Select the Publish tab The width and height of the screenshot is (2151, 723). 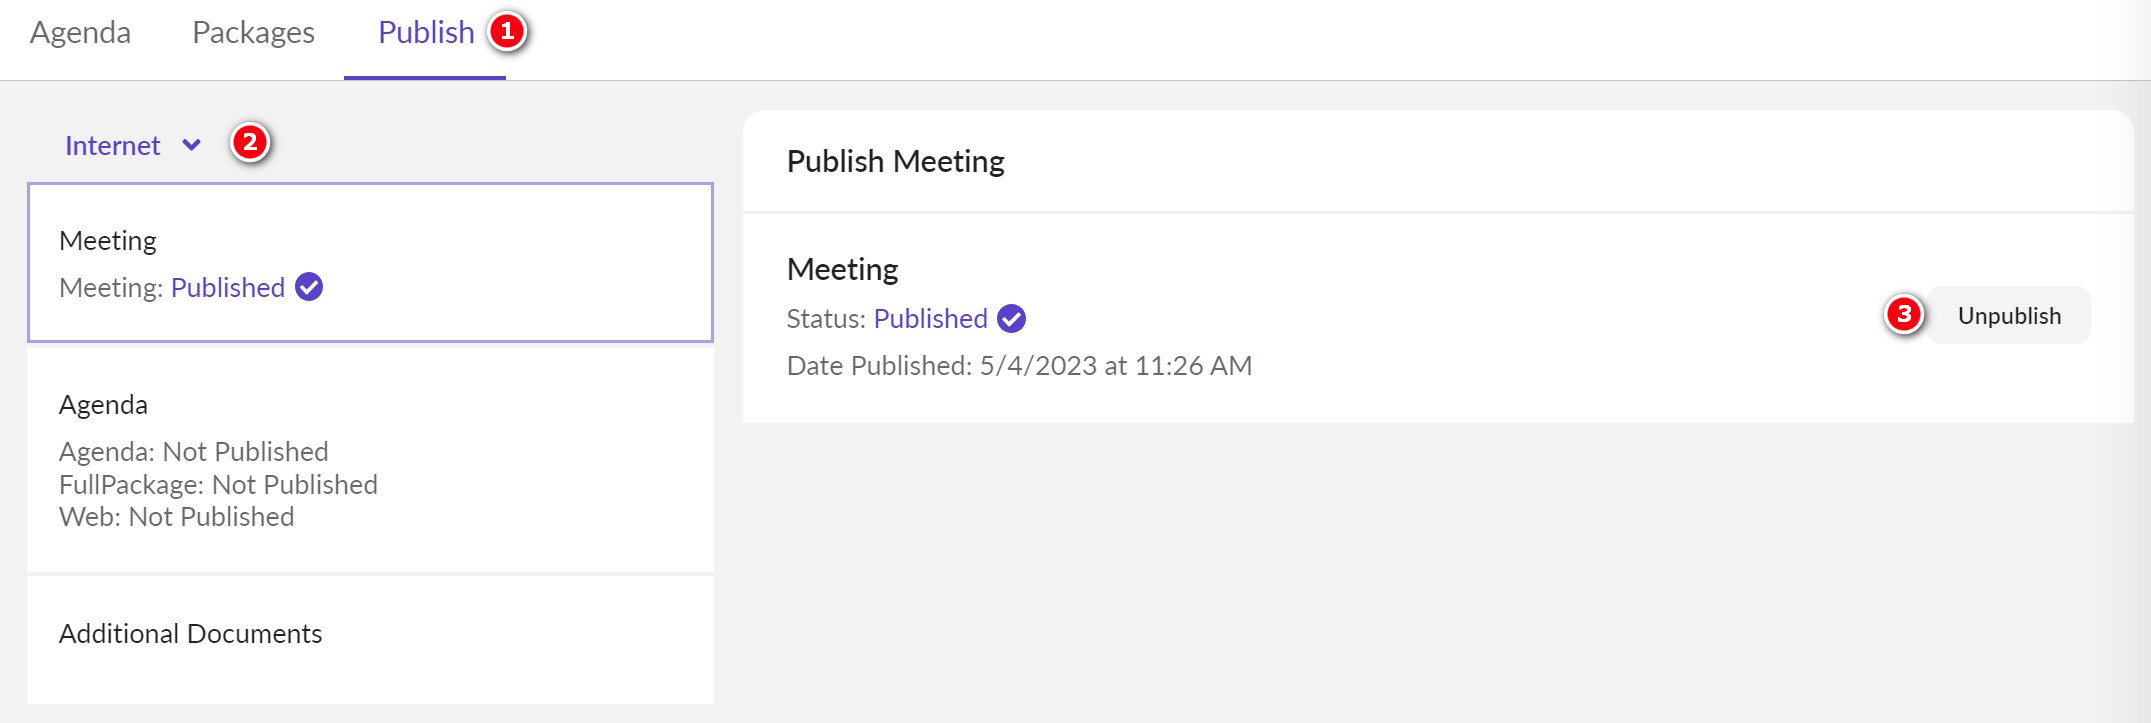coord(425,31)
